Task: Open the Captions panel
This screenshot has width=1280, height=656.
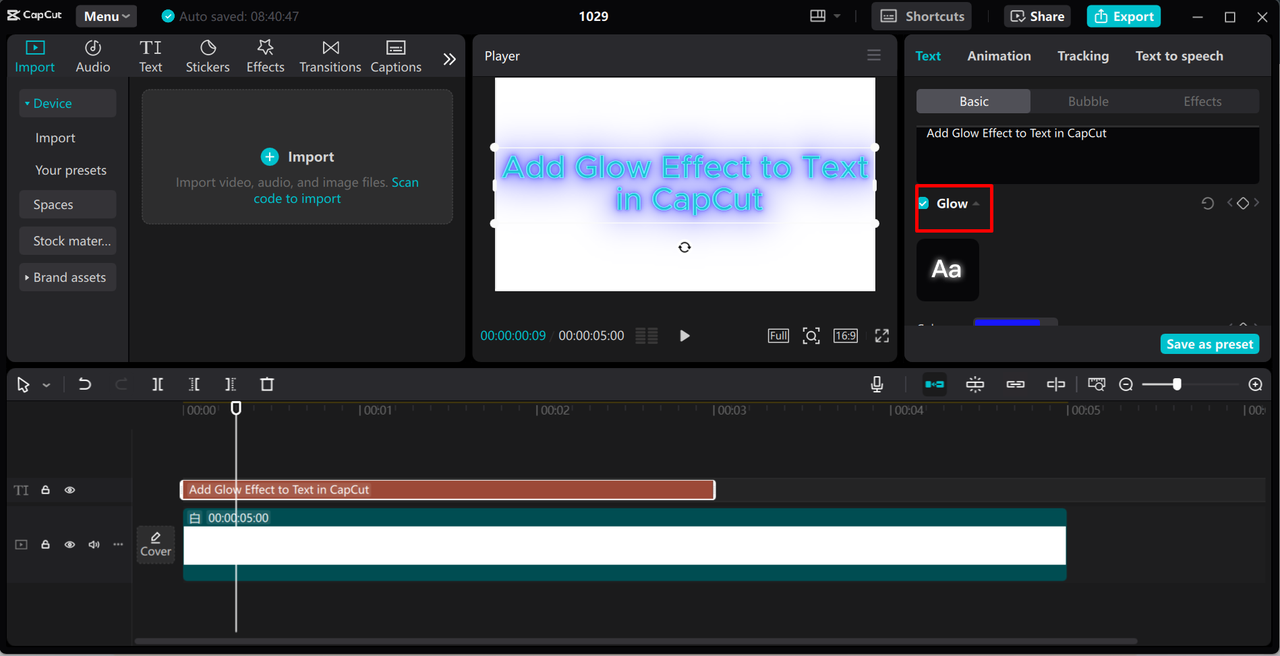Action: 396,56
